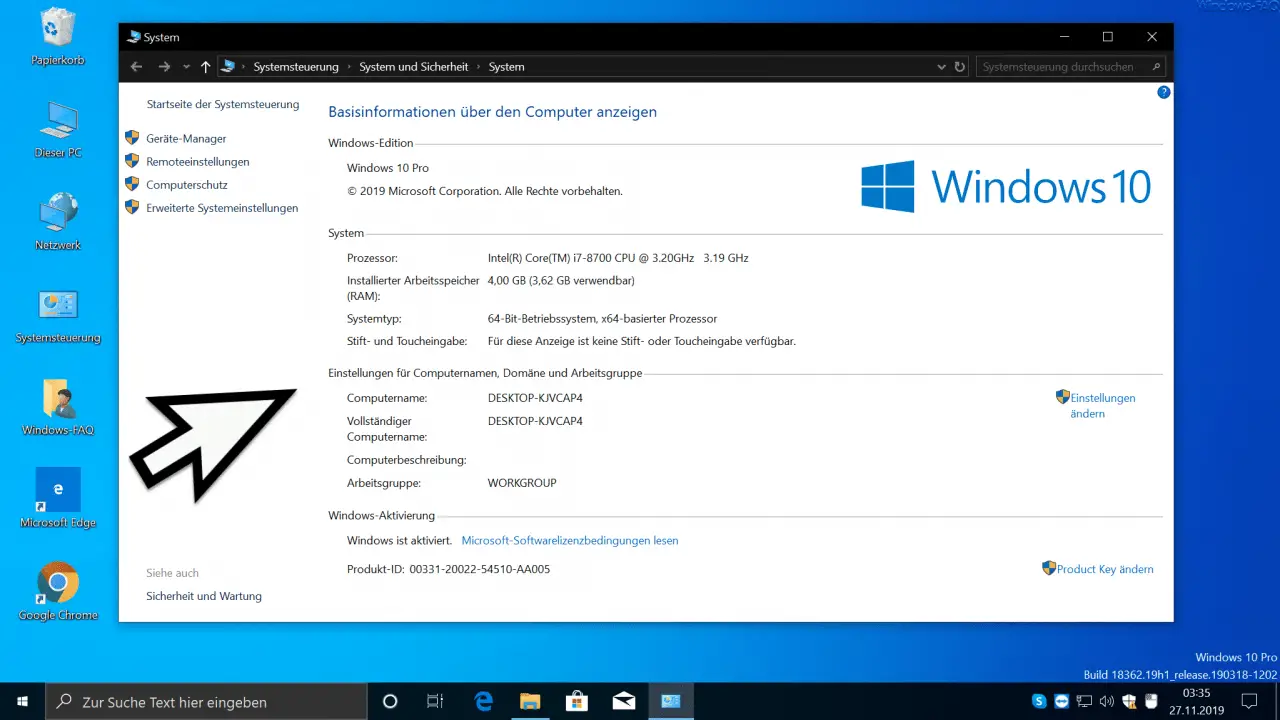Select Systemsteuerung desktop icon
Viewport: 1280px width, 720px height.
point(58,315)
